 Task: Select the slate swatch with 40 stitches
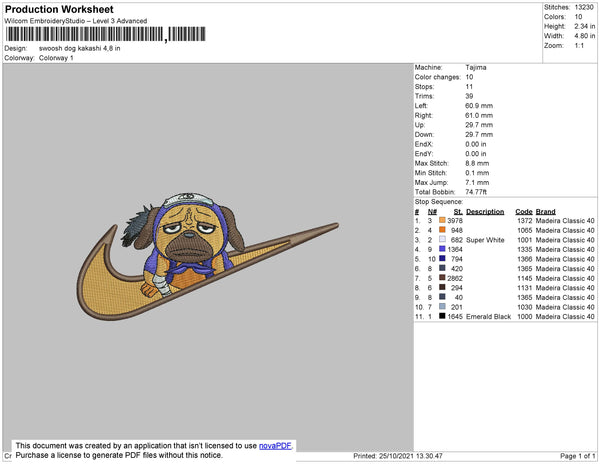pos(442,297)
